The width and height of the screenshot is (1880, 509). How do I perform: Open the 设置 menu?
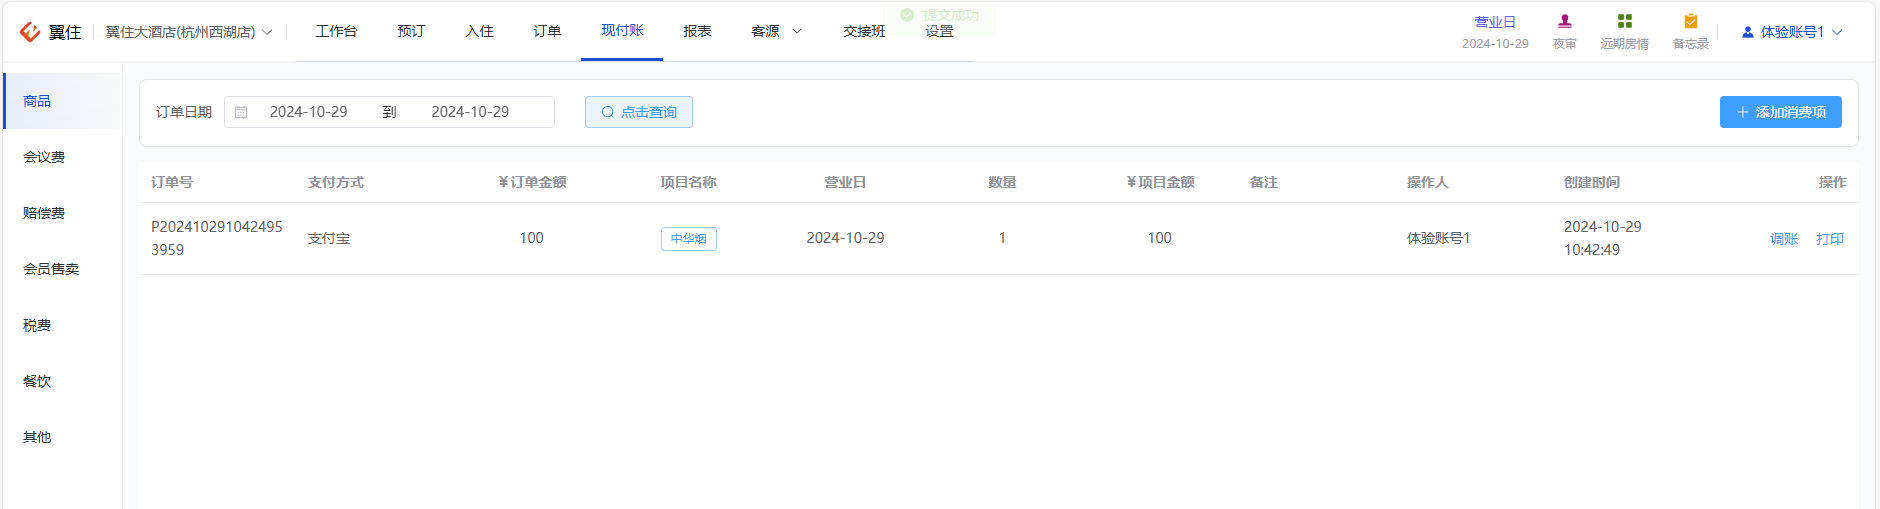point(939,31)
